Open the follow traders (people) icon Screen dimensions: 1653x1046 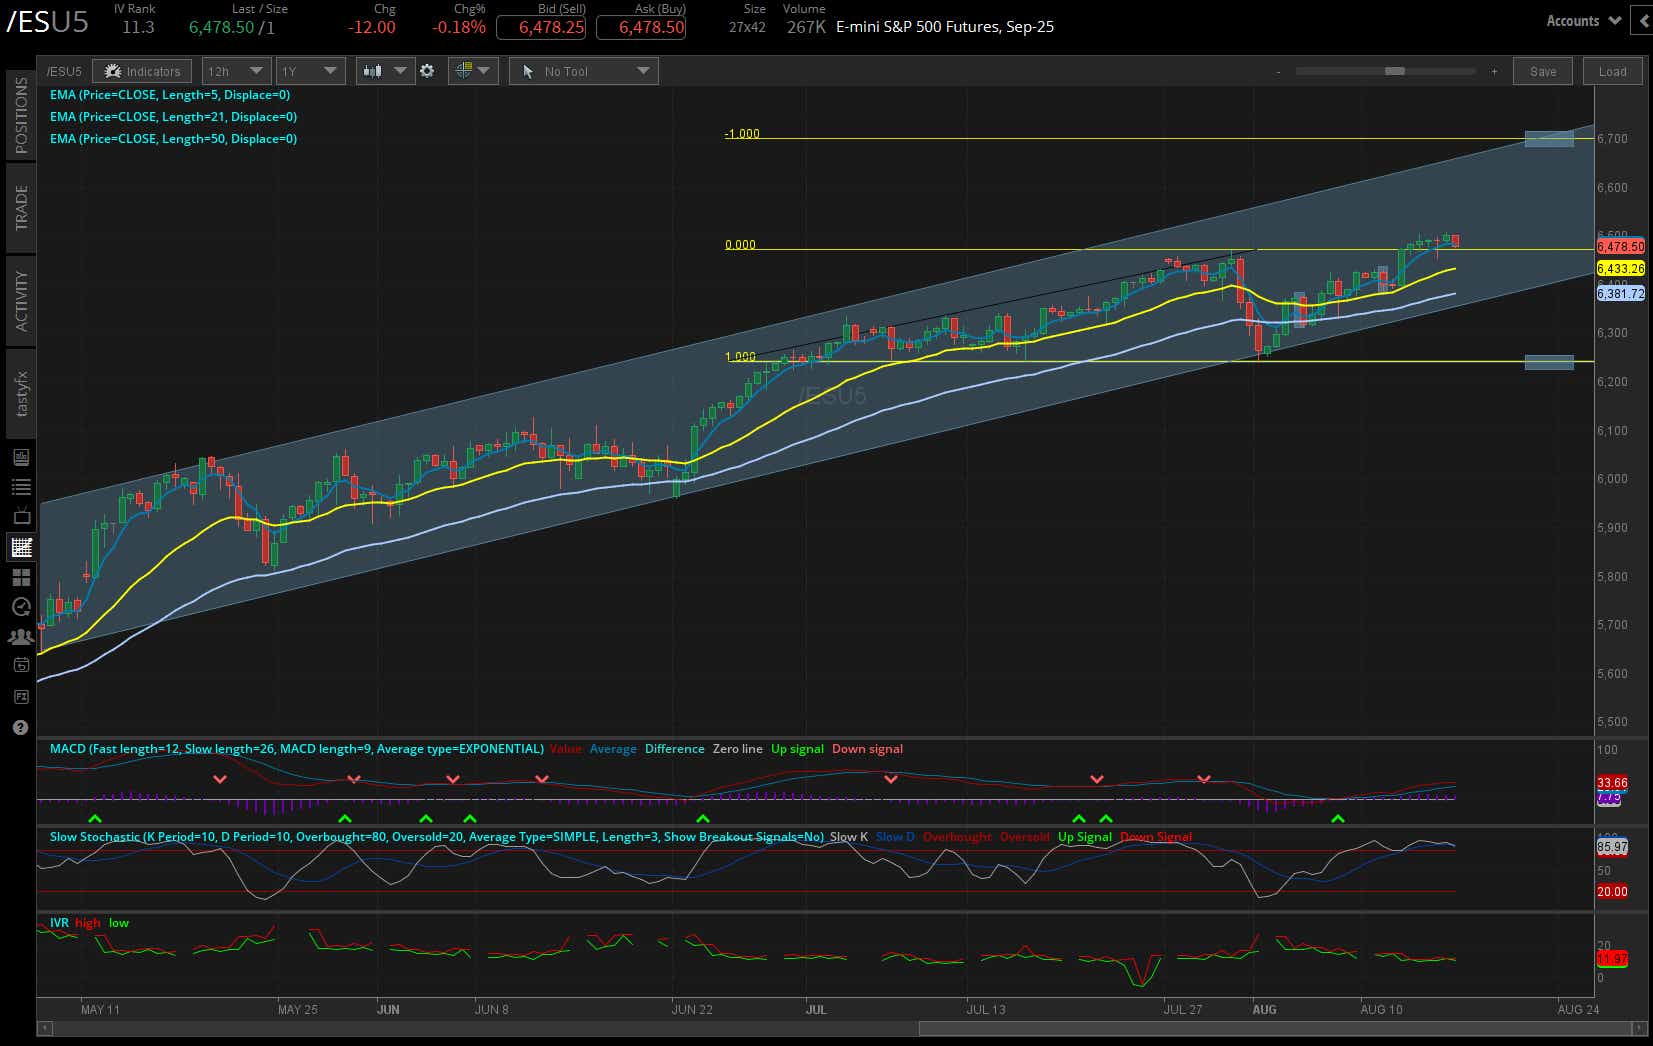click(20, 637)
